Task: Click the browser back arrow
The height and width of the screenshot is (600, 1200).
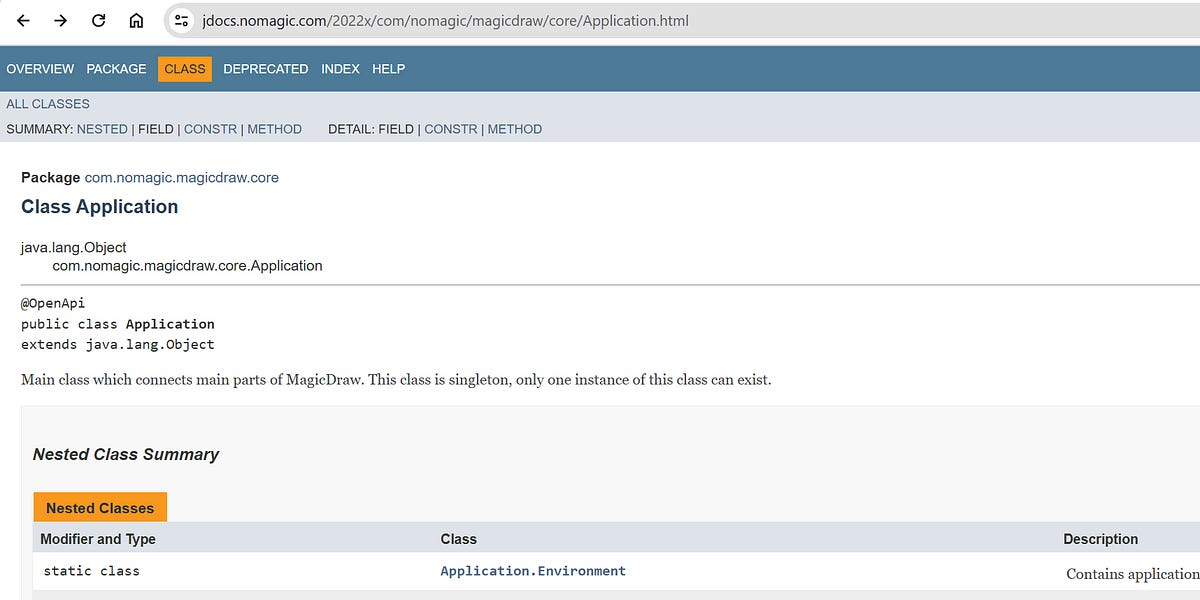Action: pyautogui.click(x=22, y=19)
